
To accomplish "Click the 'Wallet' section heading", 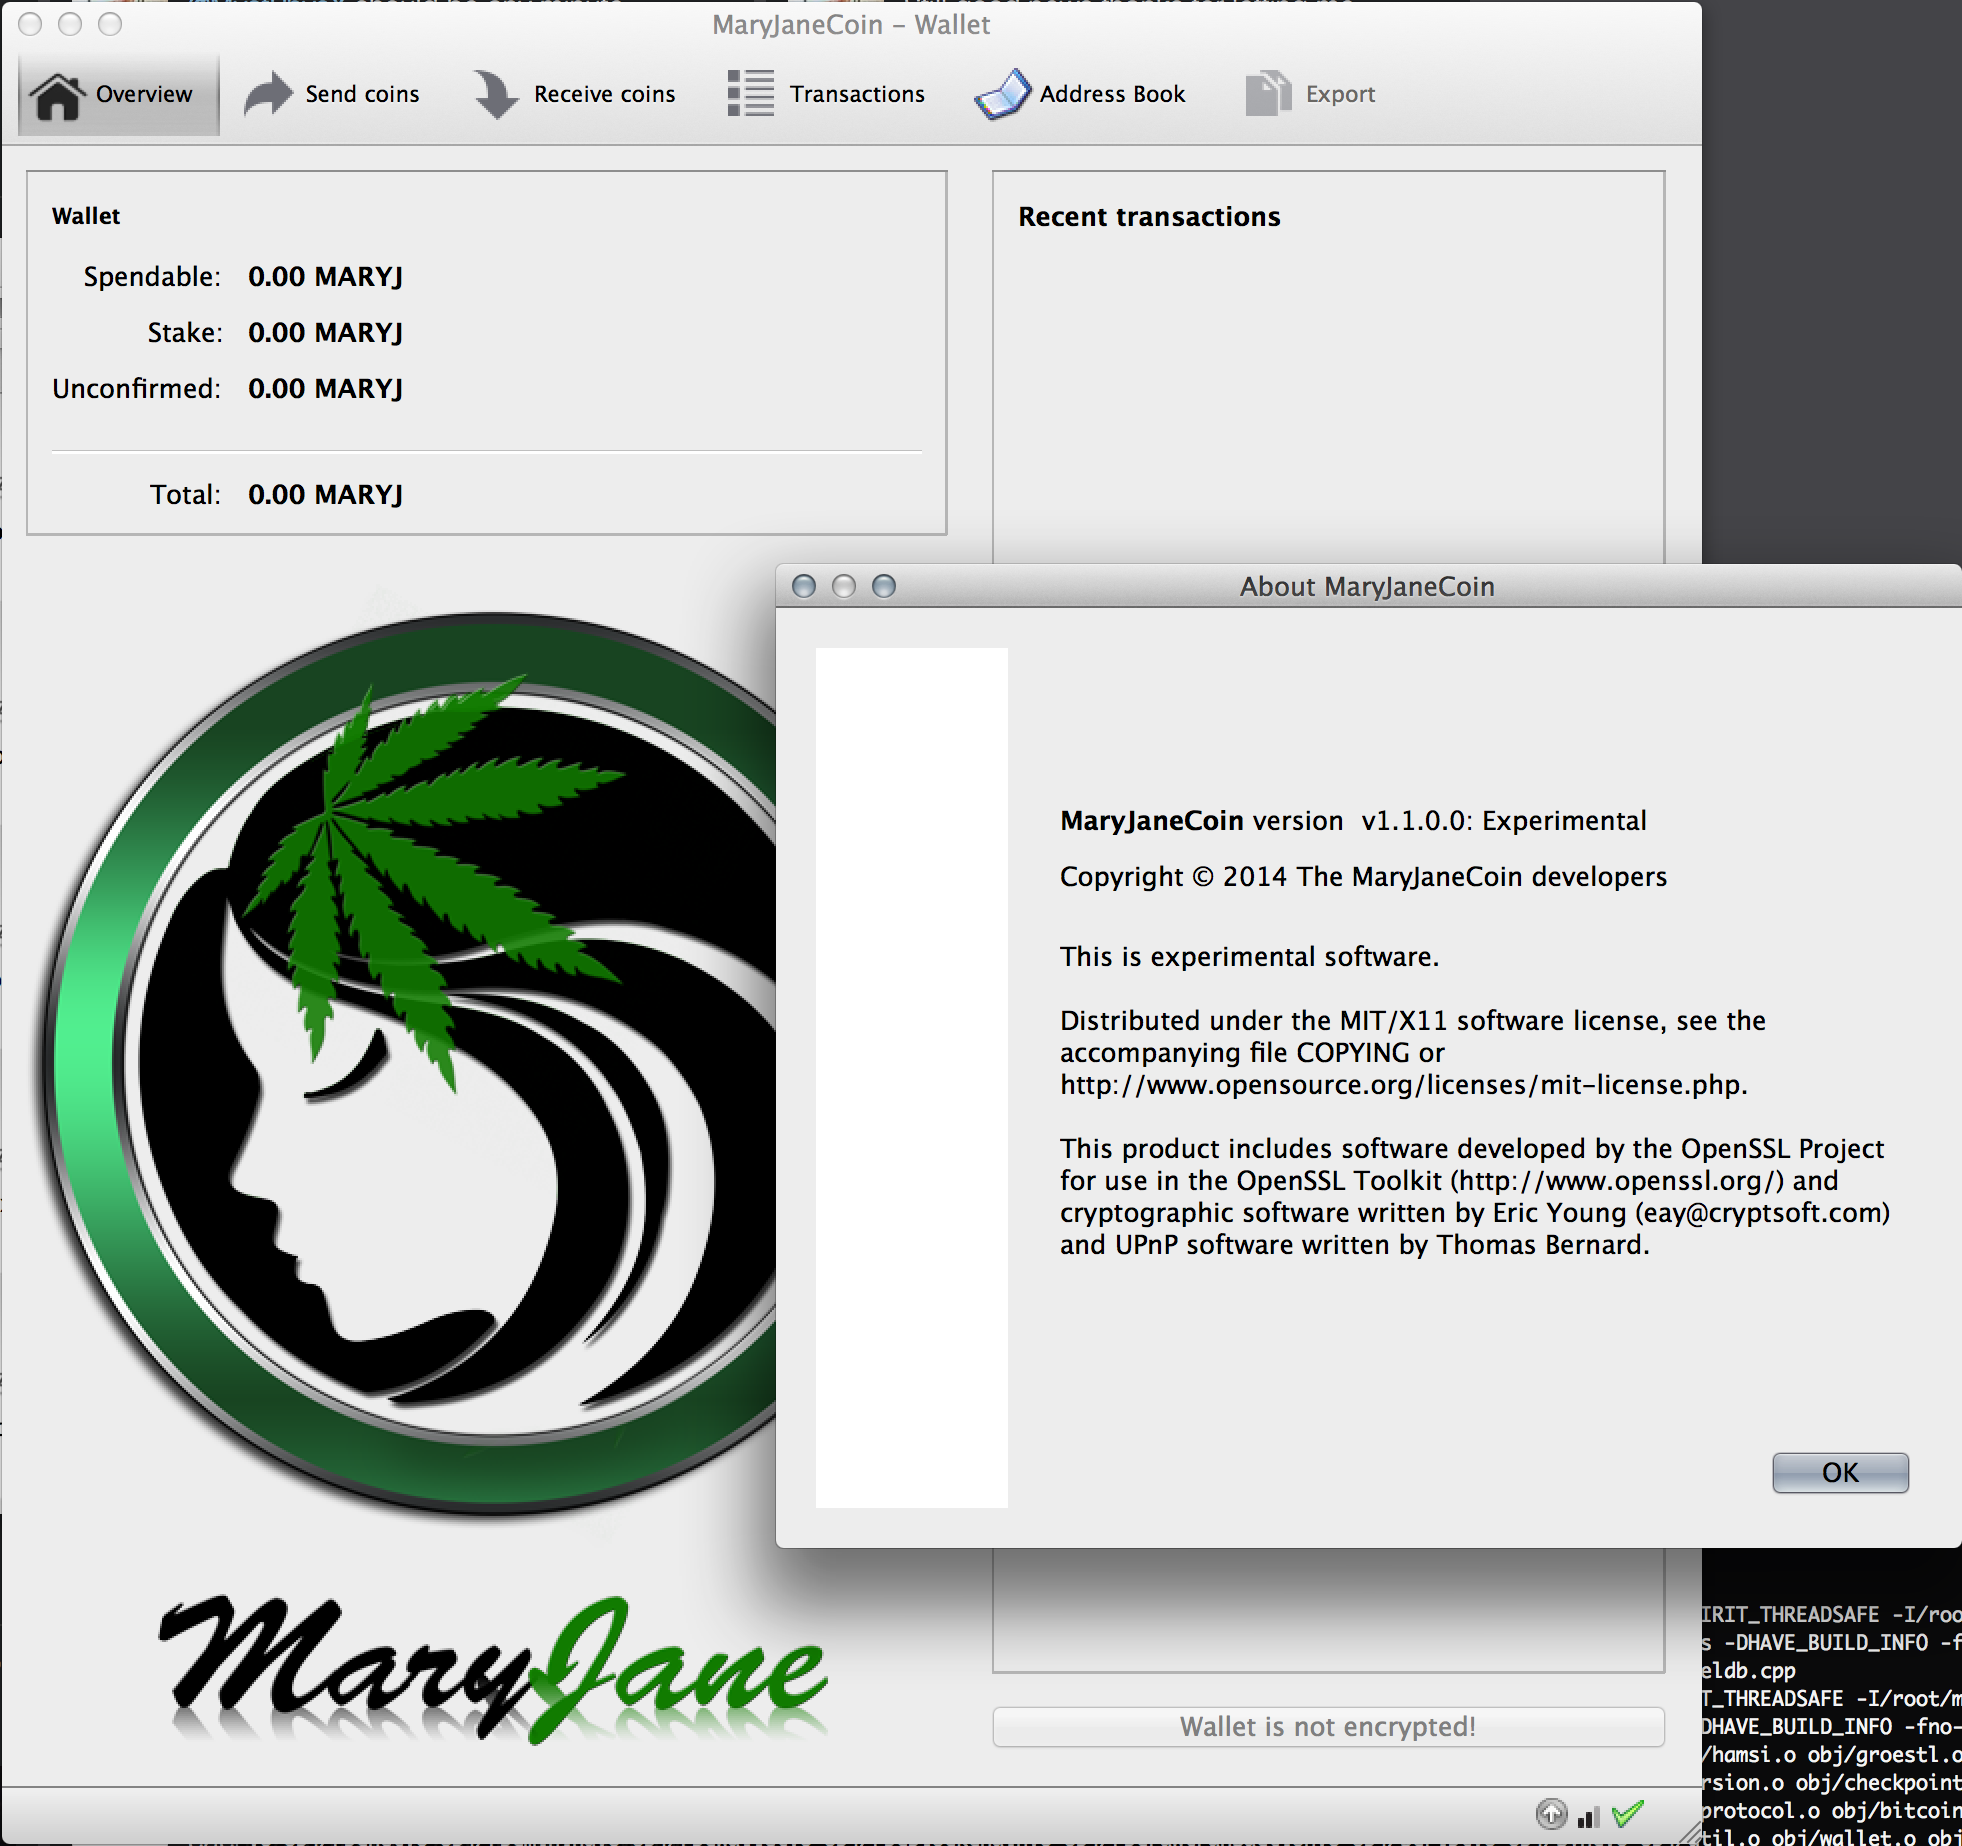I will click(86, 216).
